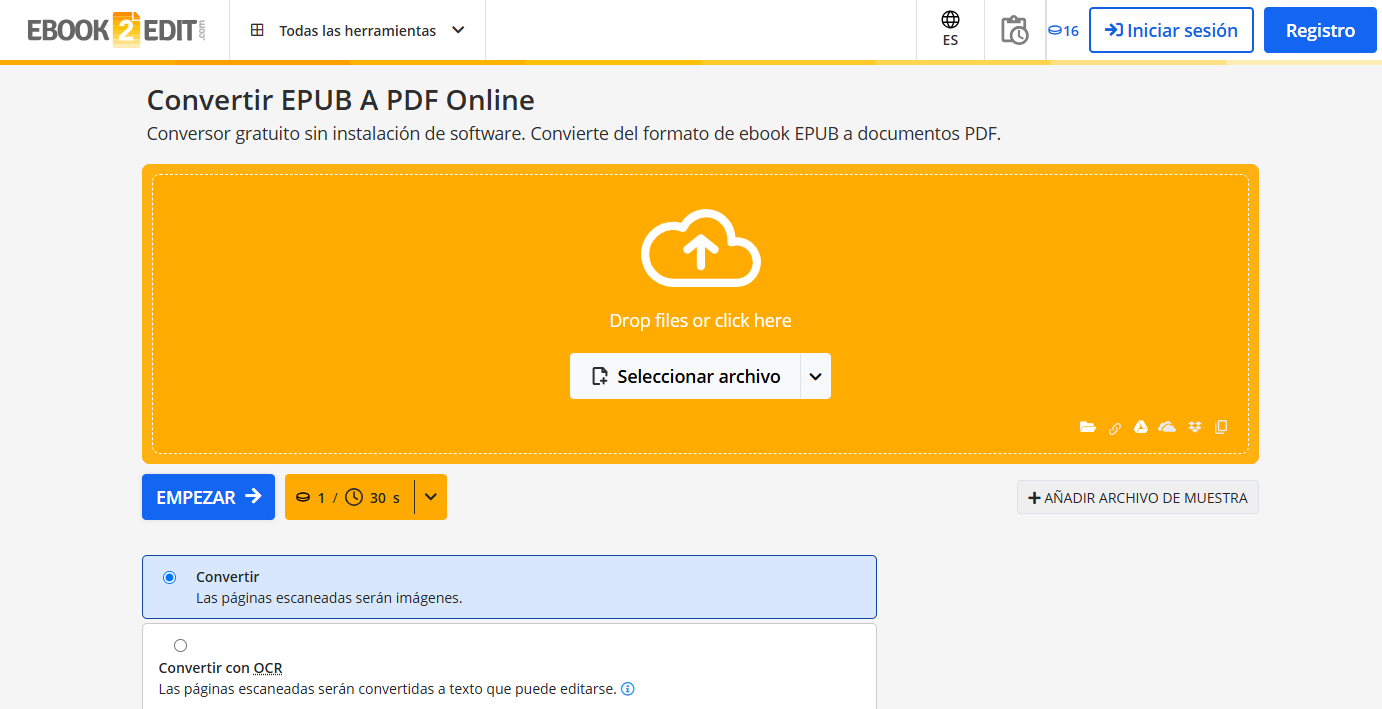This screenshot has width=1382, height=709.
Task: Select the Convertir radio button
Action: click(170, 577)
